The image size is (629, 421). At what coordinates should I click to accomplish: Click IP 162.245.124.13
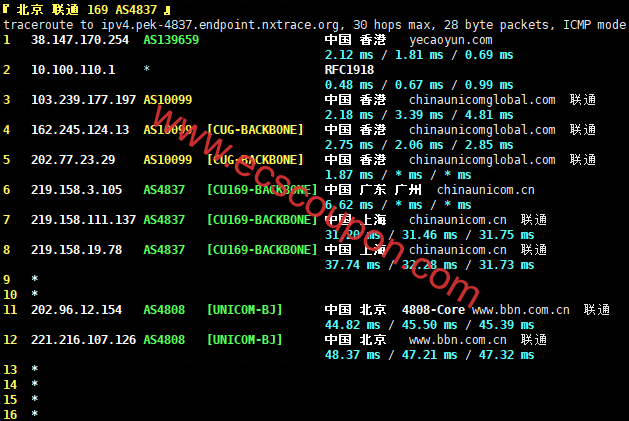(80, 130)
